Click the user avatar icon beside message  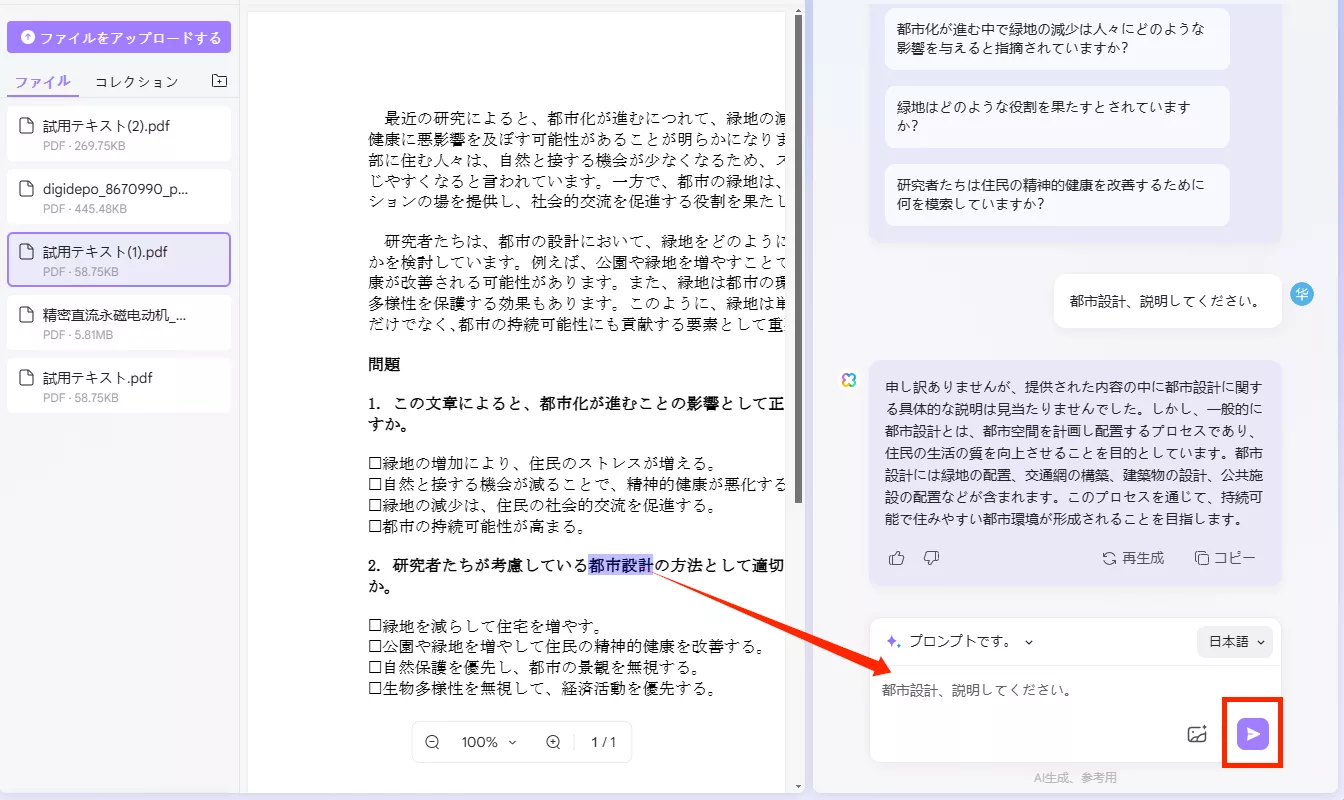(1301, 294)
